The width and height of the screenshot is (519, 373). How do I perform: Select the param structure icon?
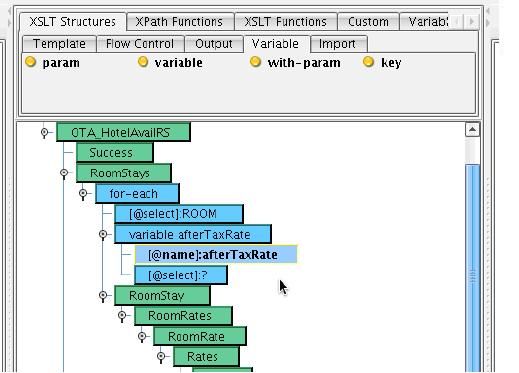click(31, 62)
